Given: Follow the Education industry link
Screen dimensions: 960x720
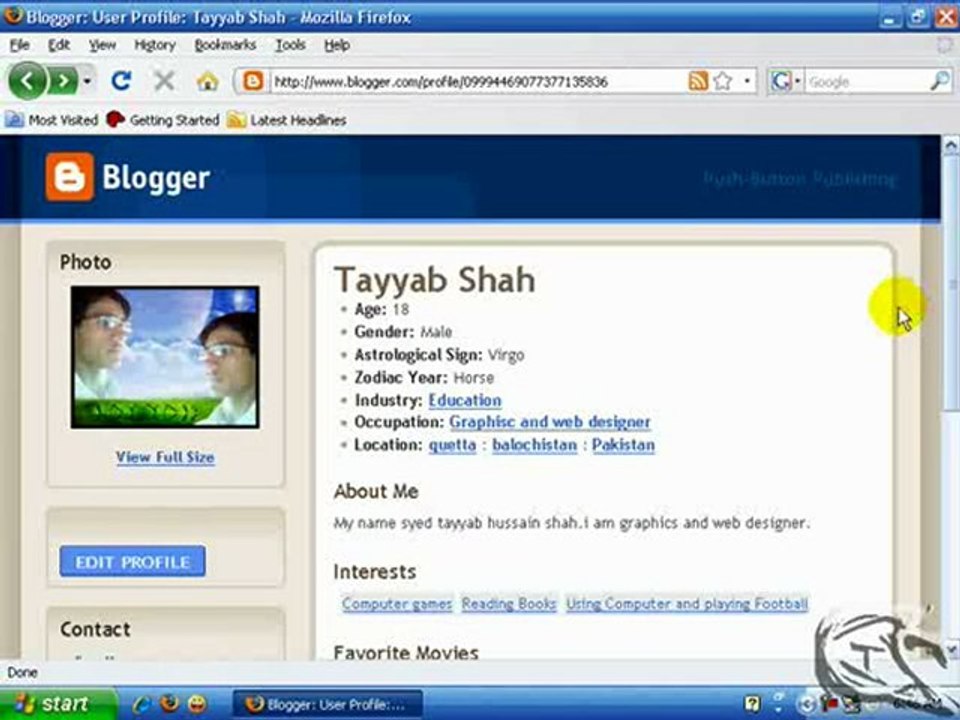Looking at the screenshot, I should (465, 400).
